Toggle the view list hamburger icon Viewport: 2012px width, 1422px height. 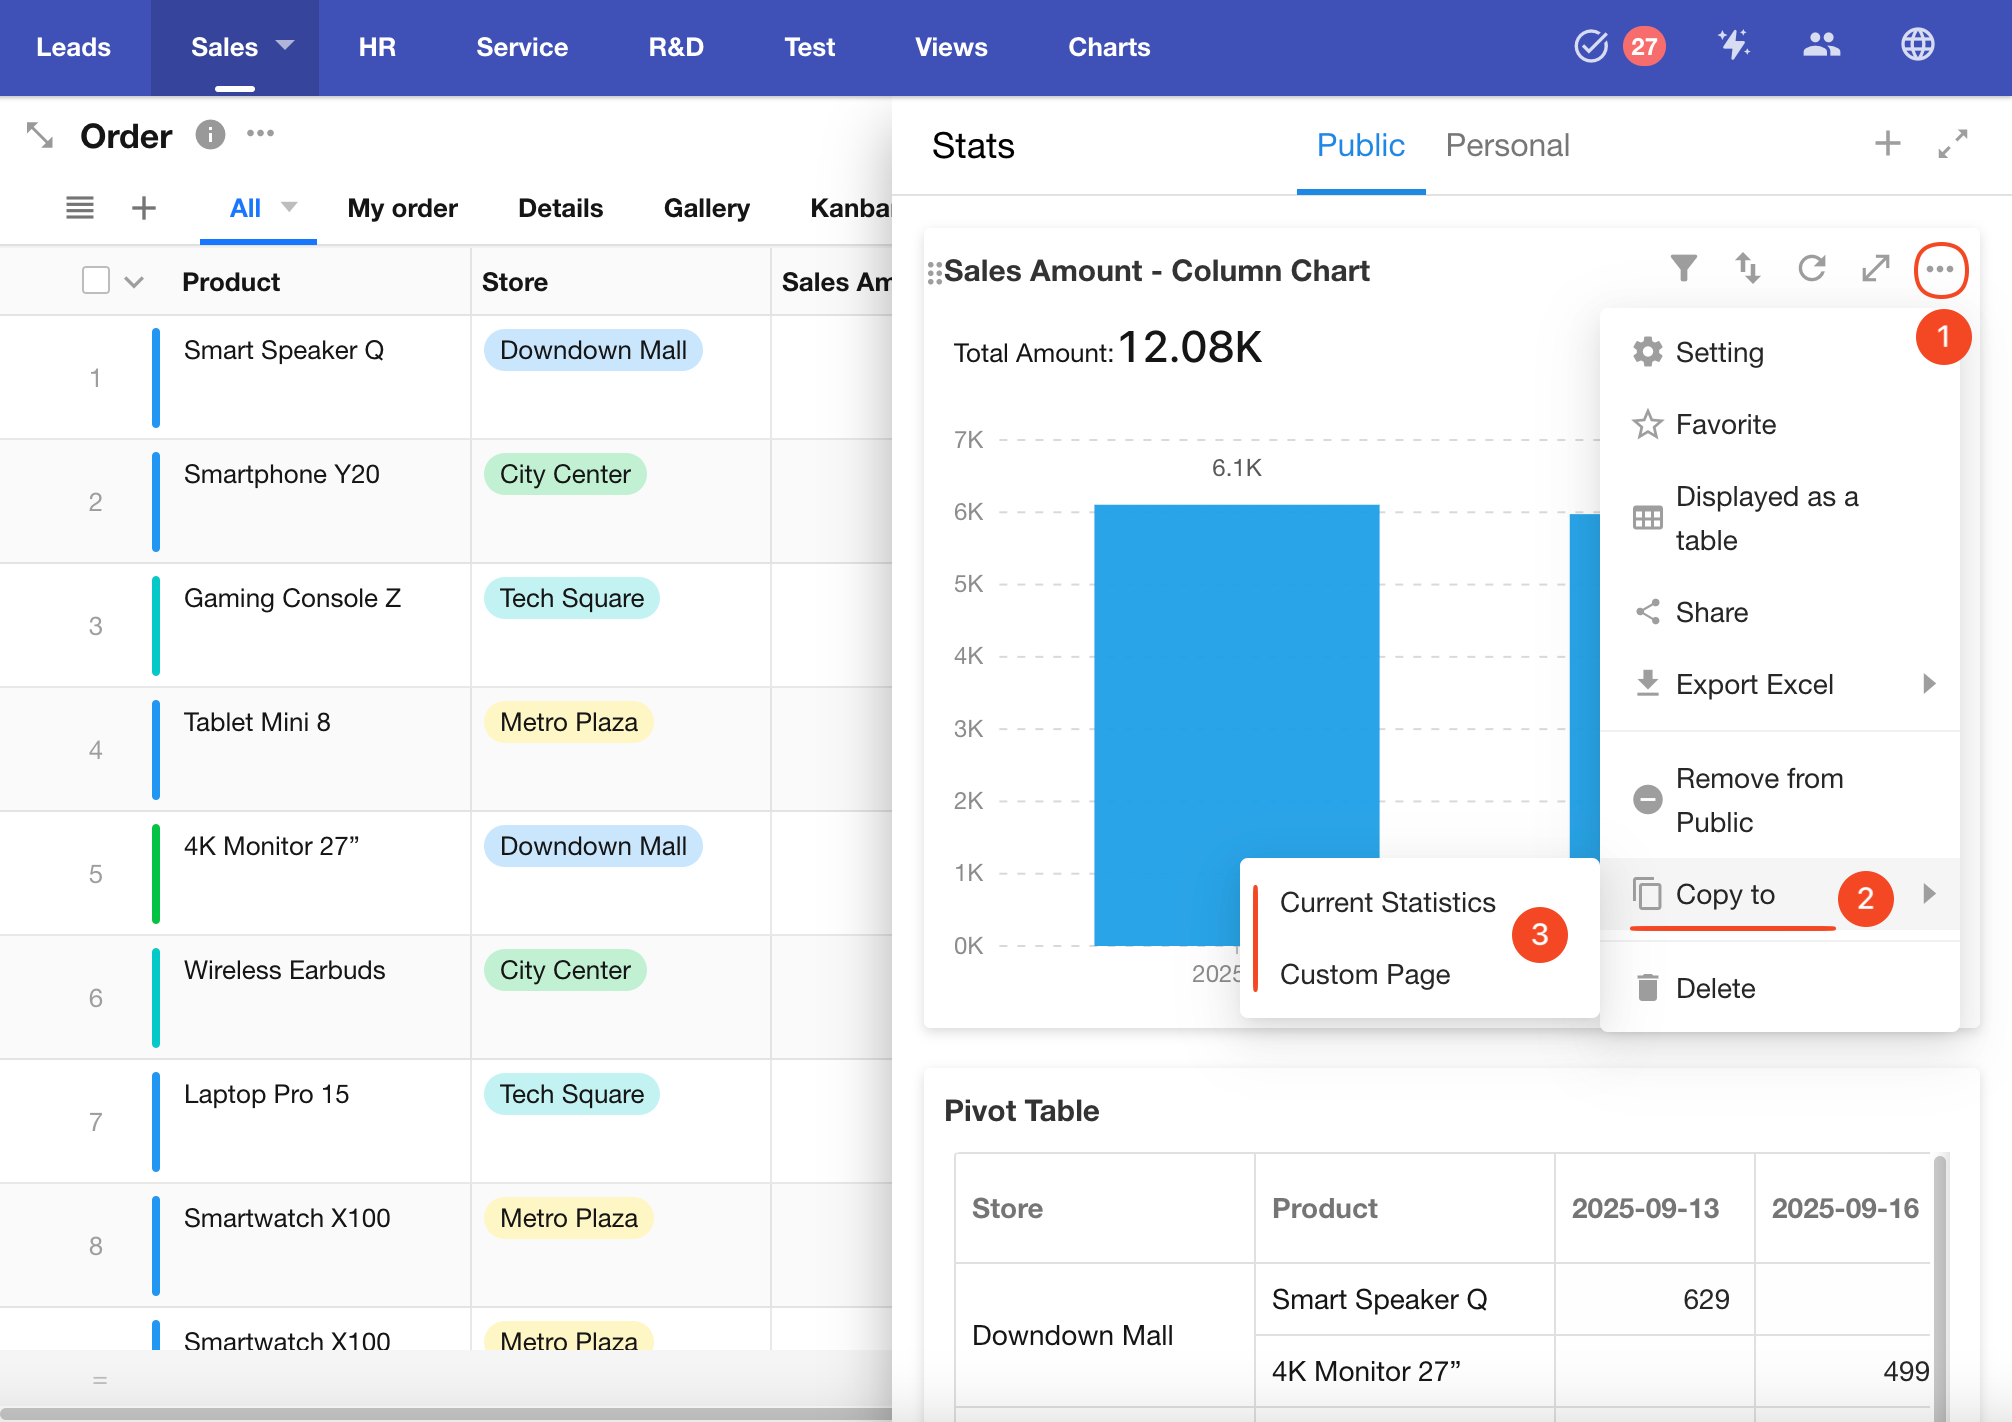80,208
